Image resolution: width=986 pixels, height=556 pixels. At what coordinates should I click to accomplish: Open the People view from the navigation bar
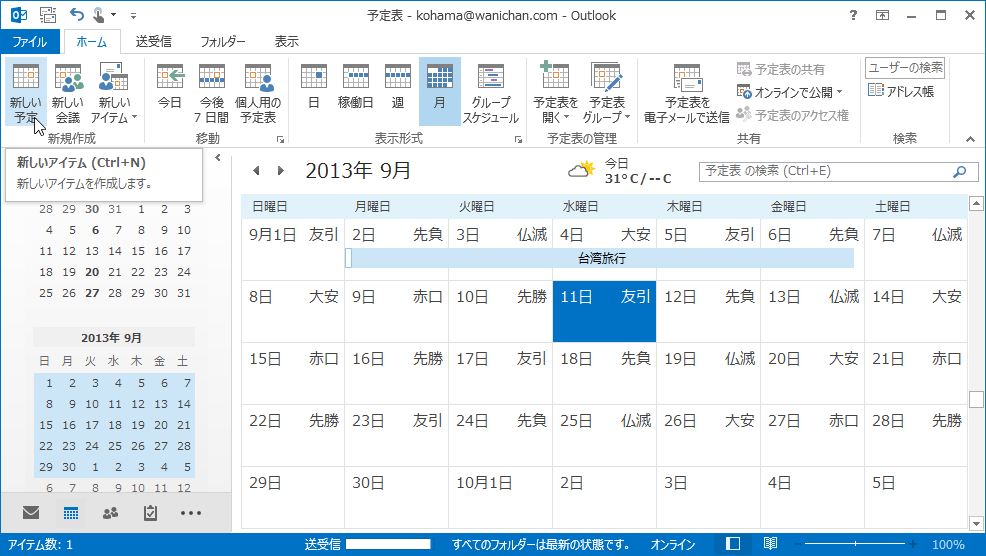[x=111, y=513]
